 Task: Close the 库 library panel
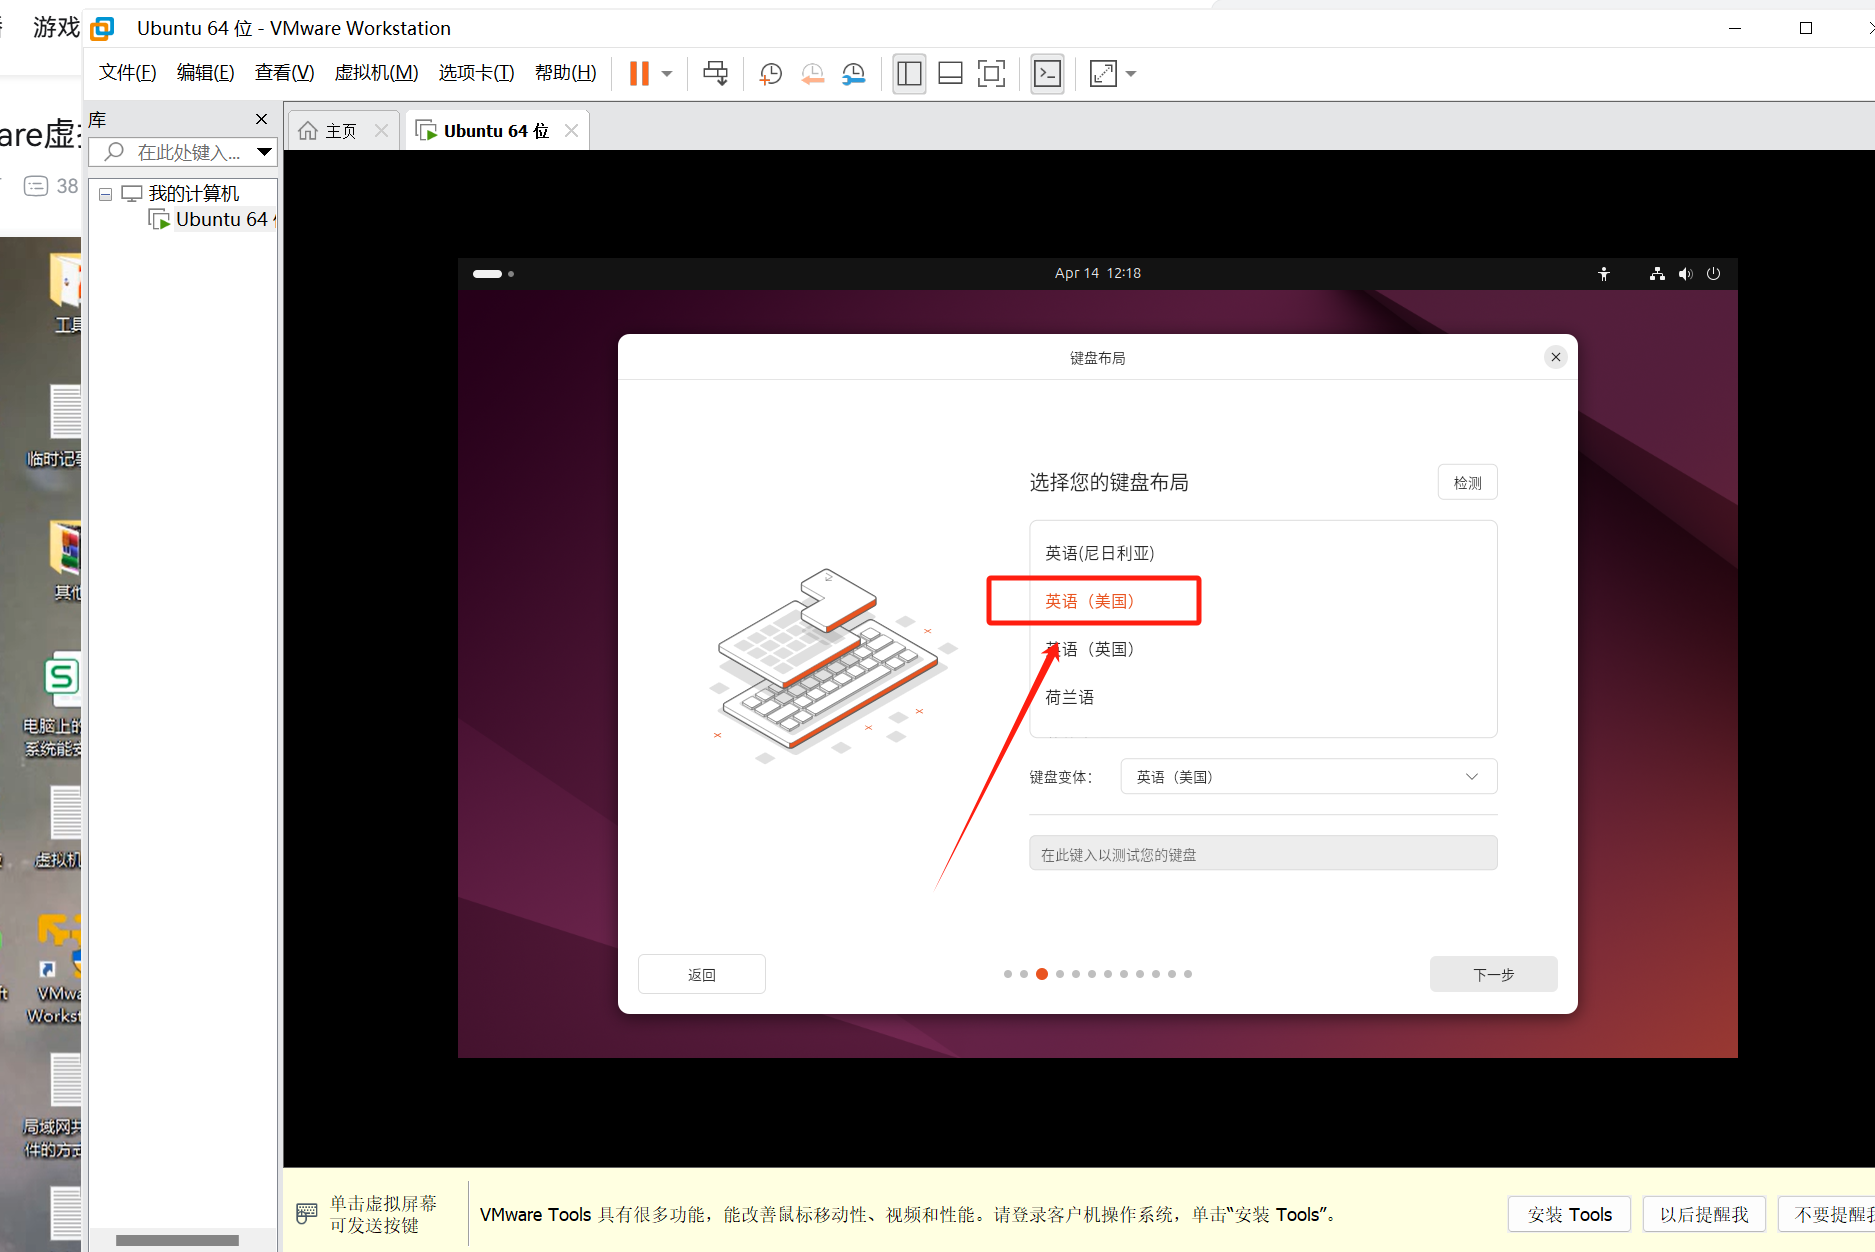[261, 119]
